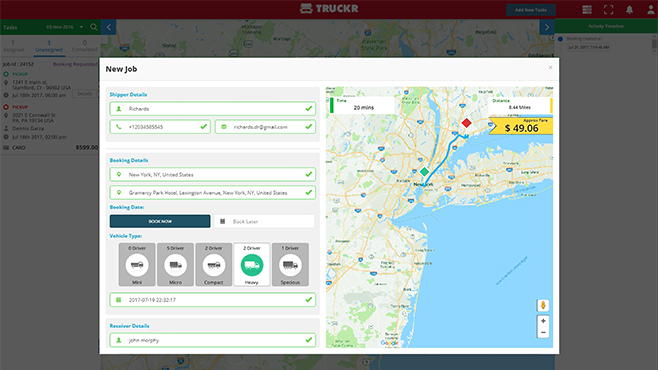658x370 pixels.
Task: Click the red destination marker on map
Action: point(466,123)
